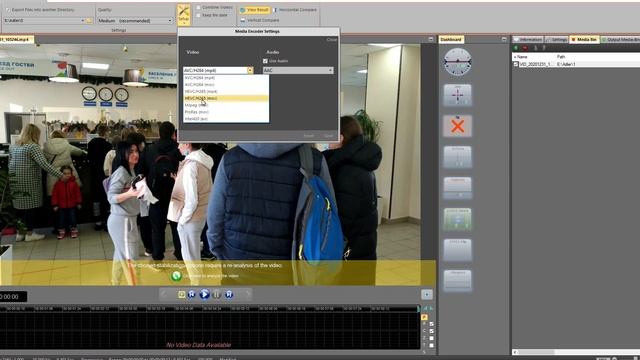640x360 pixels.
Task: Click the green analyze video icon
Action: coord(176,276)
